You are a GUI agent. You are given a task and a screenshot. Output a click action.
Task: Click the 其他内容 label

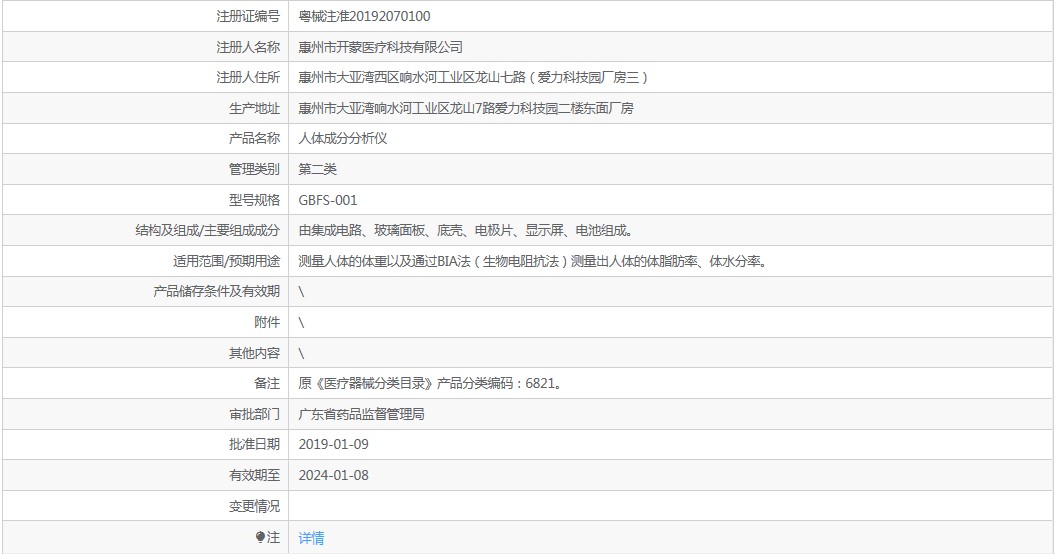(254, 353)
